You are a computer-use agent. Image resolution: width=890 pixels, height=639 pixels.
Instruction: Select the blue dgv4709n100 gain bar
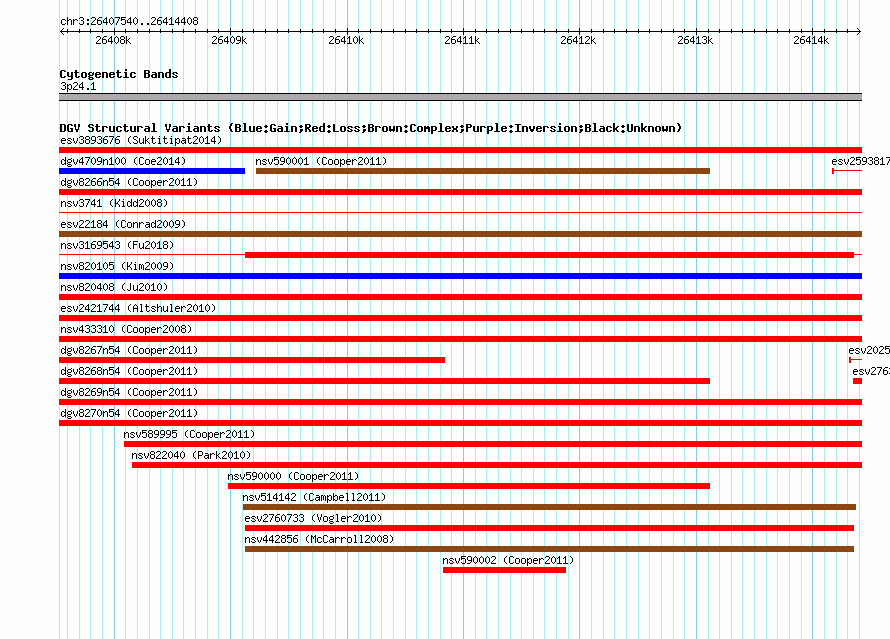[x=152, y=171]
